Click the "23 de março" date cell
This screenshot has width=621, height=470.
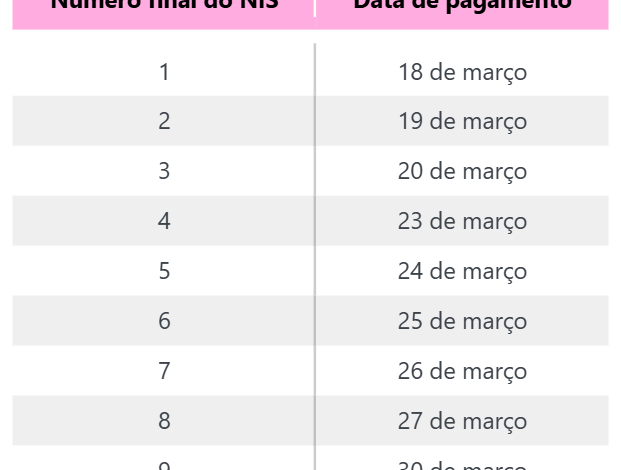[462, 221]
